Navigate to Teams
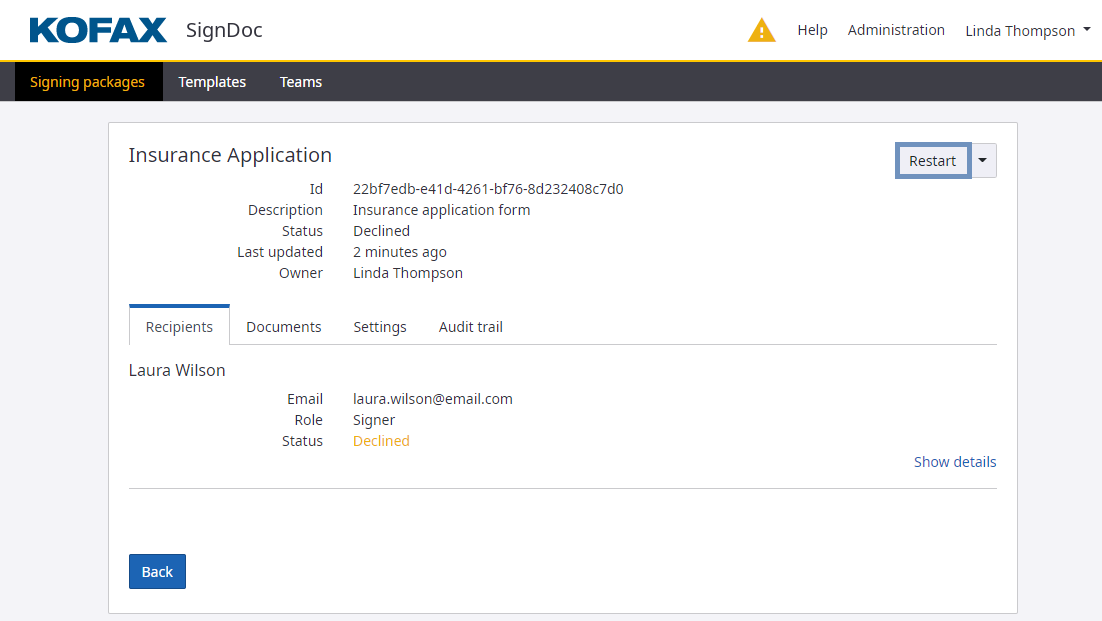 click(x=300, y=82)
